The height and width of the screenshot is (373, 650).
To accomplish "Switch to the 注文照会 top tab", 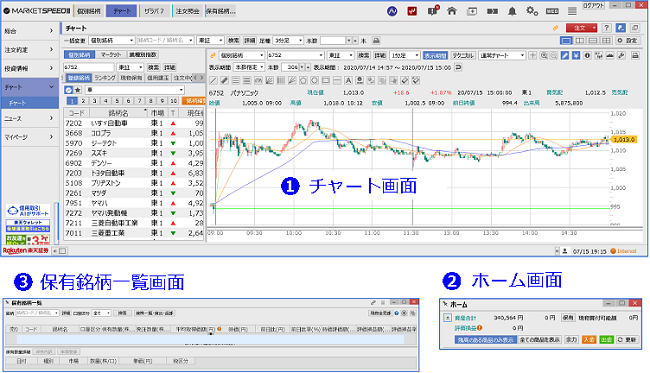I will (187, 11).
